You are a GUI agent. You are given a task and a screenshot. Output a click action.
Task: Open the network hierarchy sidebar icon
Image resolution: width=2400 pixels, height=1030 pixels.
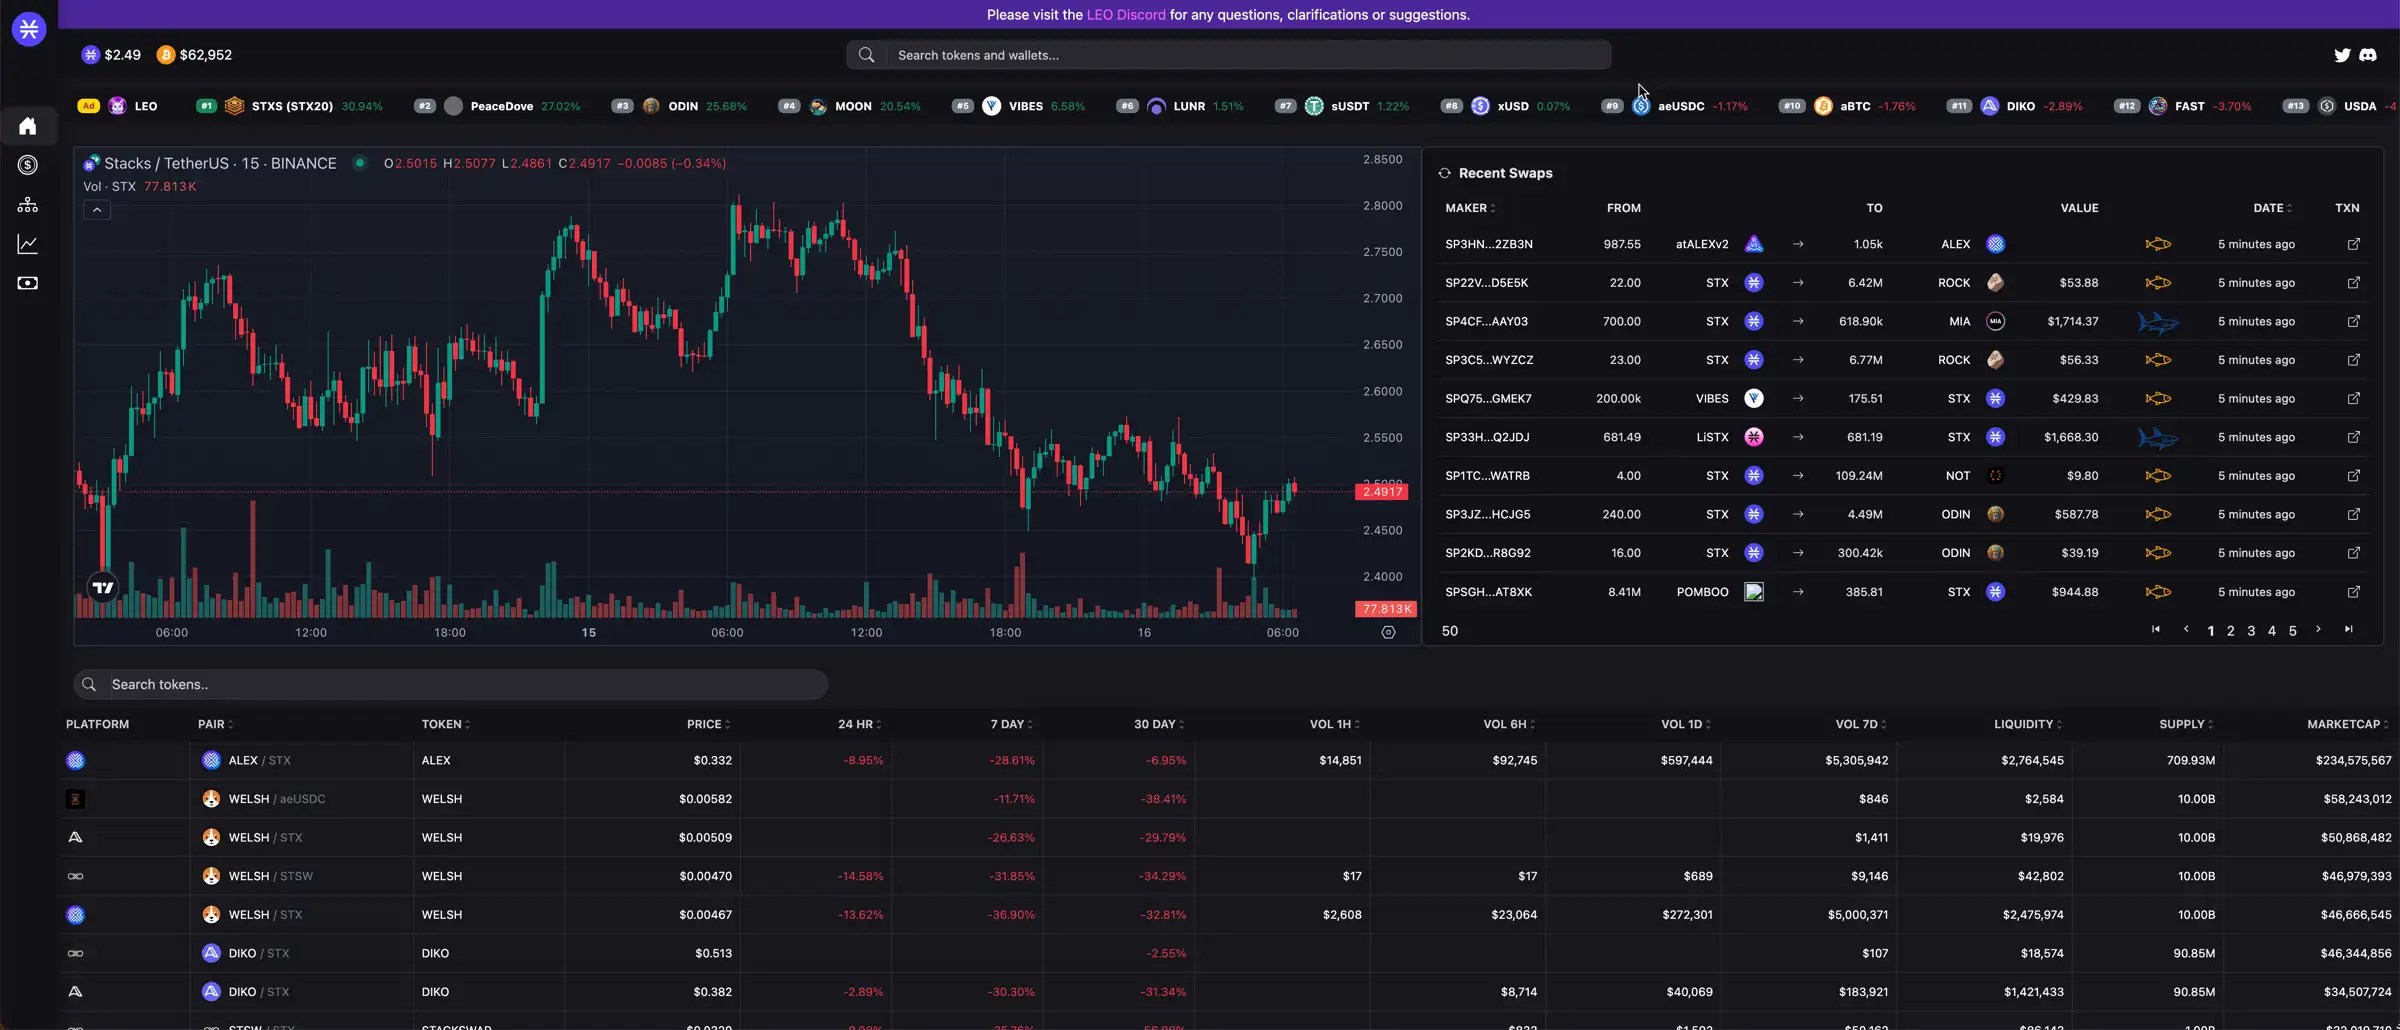[28, 204]
